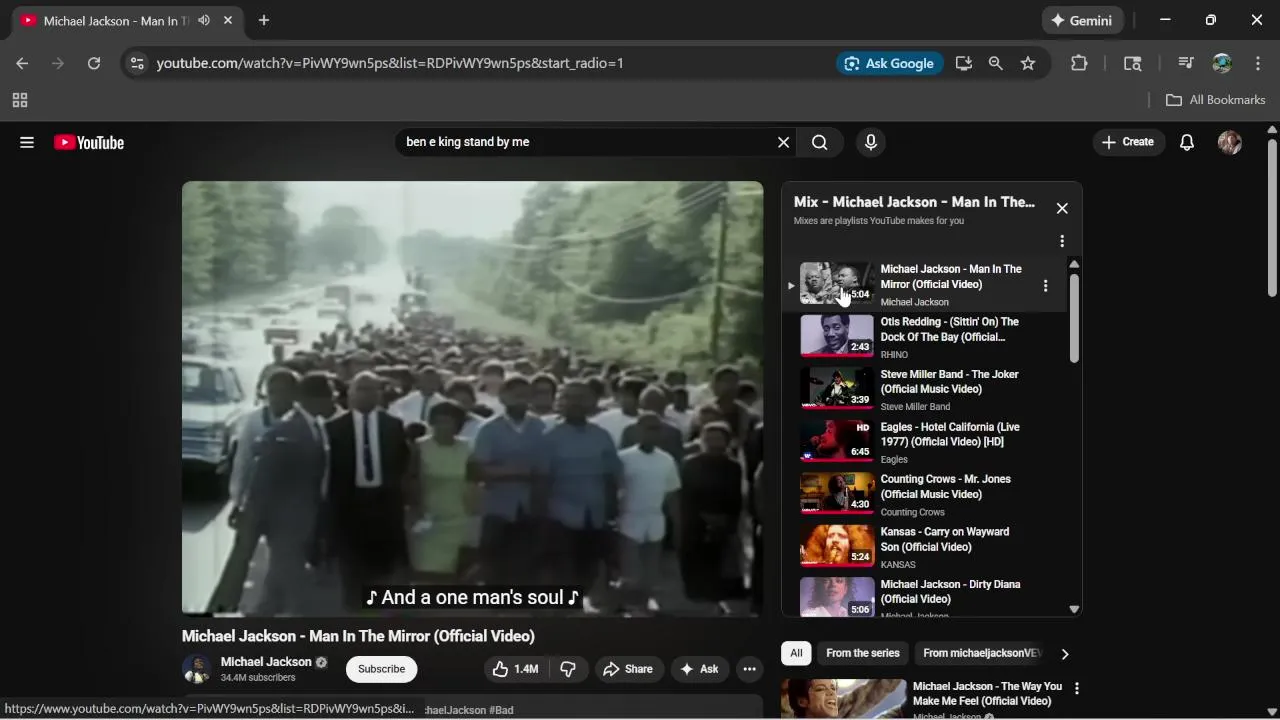Open the Chrome profile avatar

tap(1222, 63)
